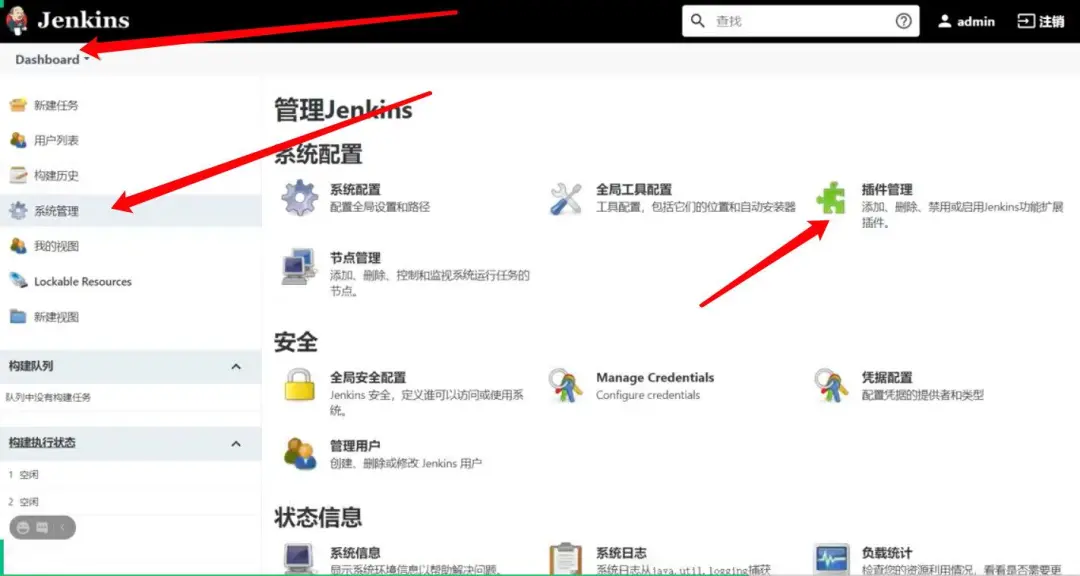Click the 全局安全配置 padlock icon
This screenshot has width=1080, height=576.
pyautogui.click(x=300, y=385)
